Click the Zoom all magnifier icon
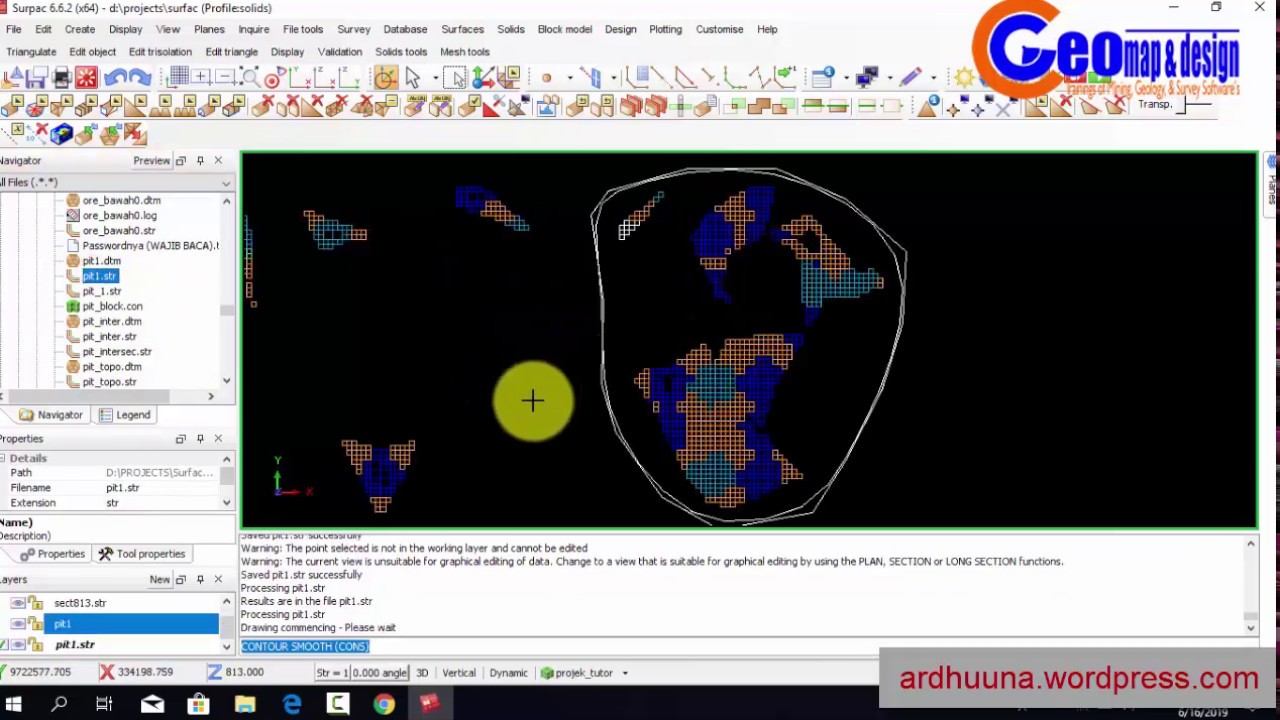The image size is (1280, 720). click(x=249, y=77)
